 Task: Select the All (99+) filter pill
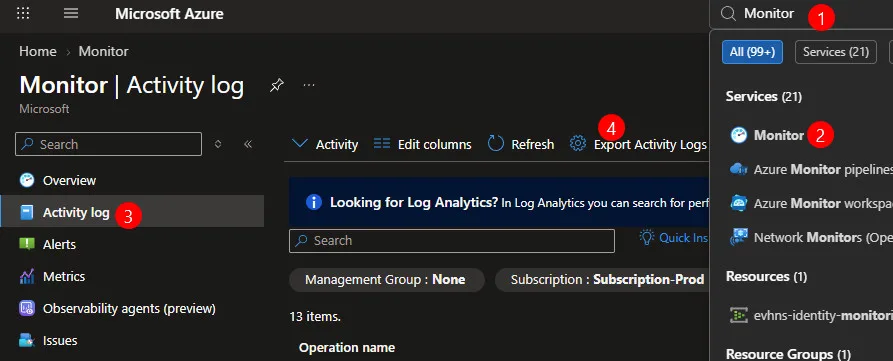(752, 52)
